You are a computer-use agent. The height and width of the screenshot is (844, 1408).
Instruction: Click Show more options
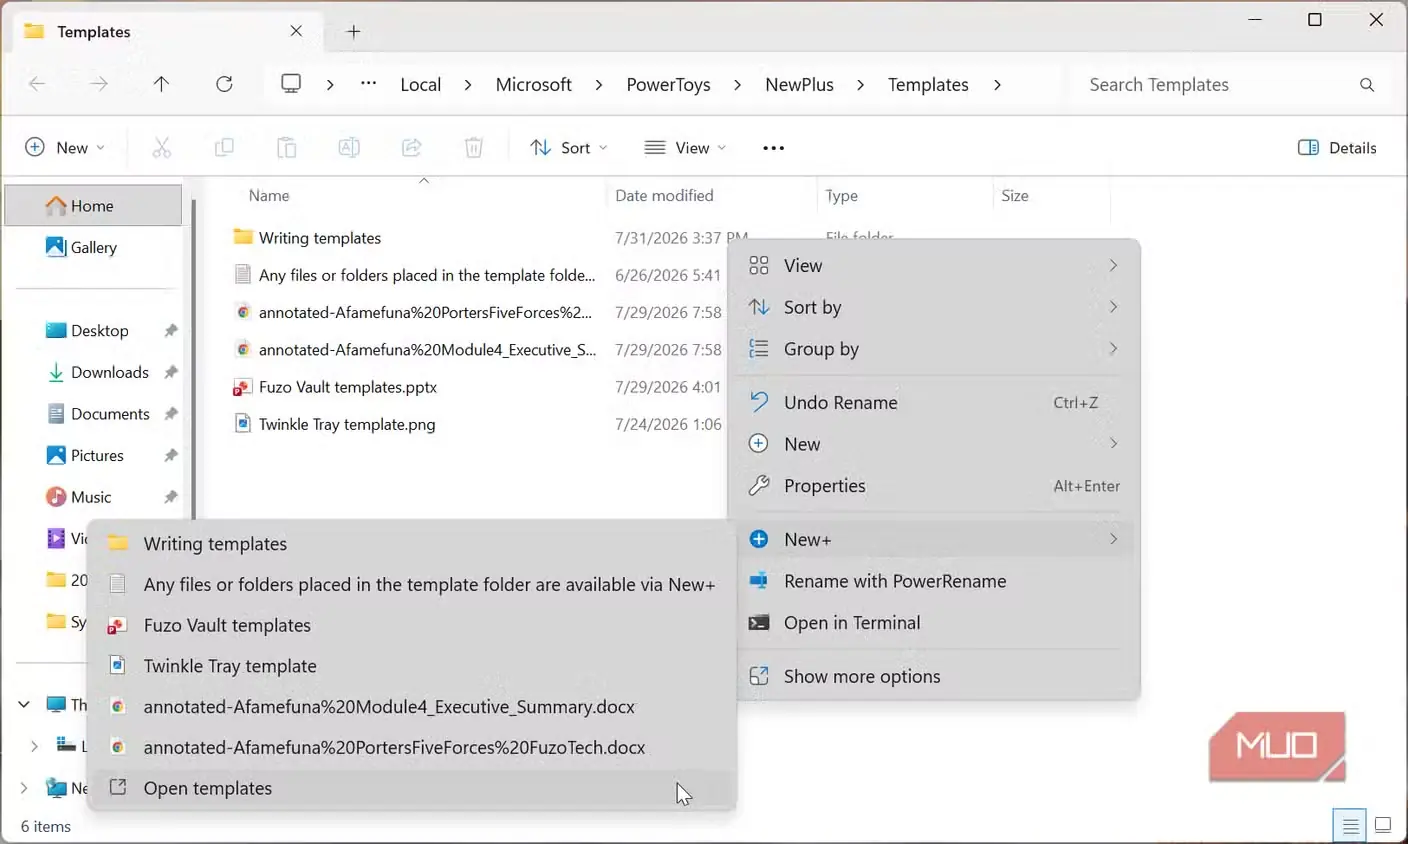tap(934, 677)
